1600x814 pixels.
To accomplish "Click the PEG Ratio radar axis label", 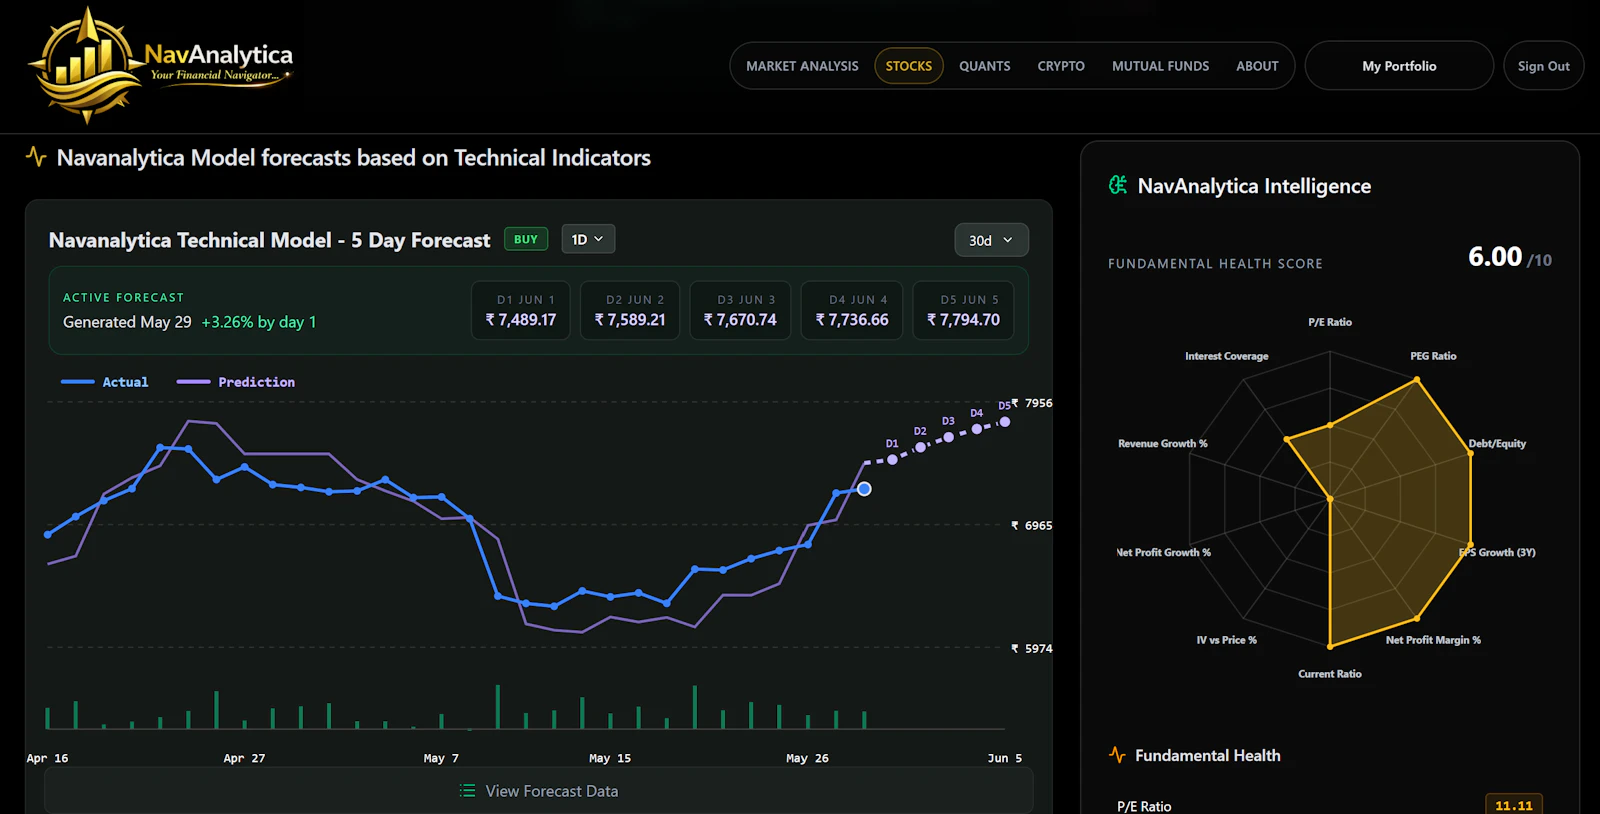I will [x=1433, y=356].
